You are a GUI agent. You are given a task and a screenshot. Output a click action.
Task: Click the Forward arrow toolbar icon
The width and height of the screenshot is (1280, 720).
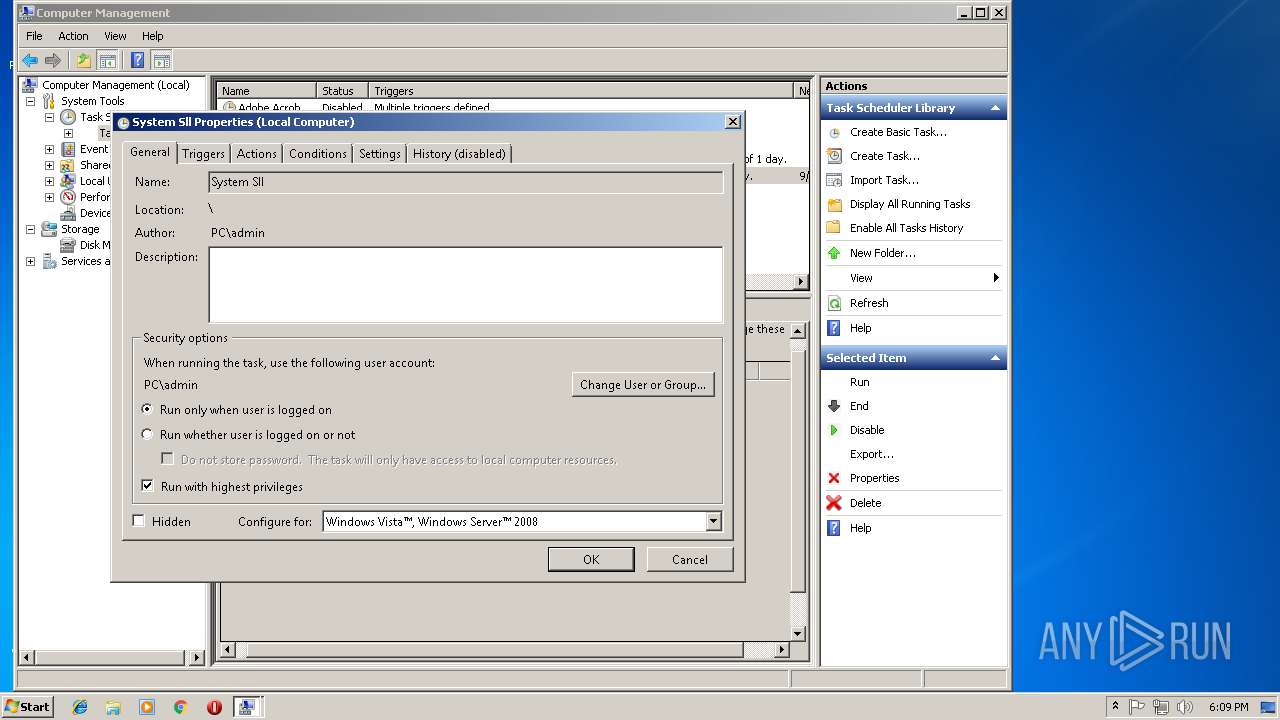point(53,61)
